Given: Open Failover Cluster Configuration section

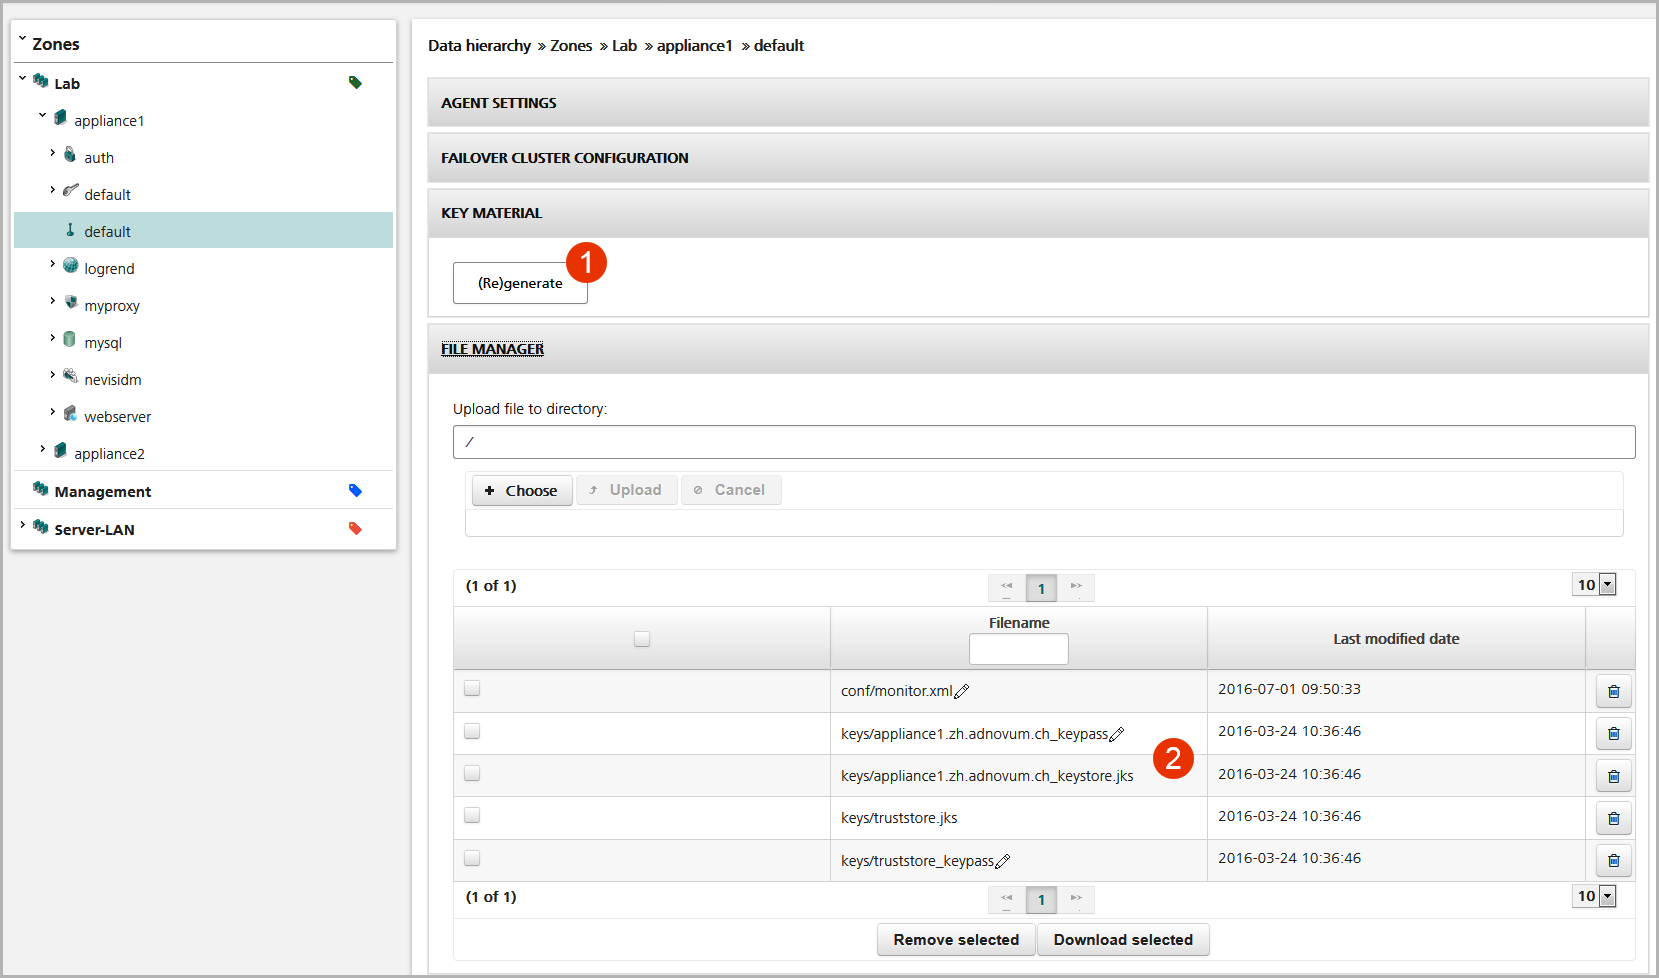Looking at the screenshot, I should click(x=1038, y=157).
